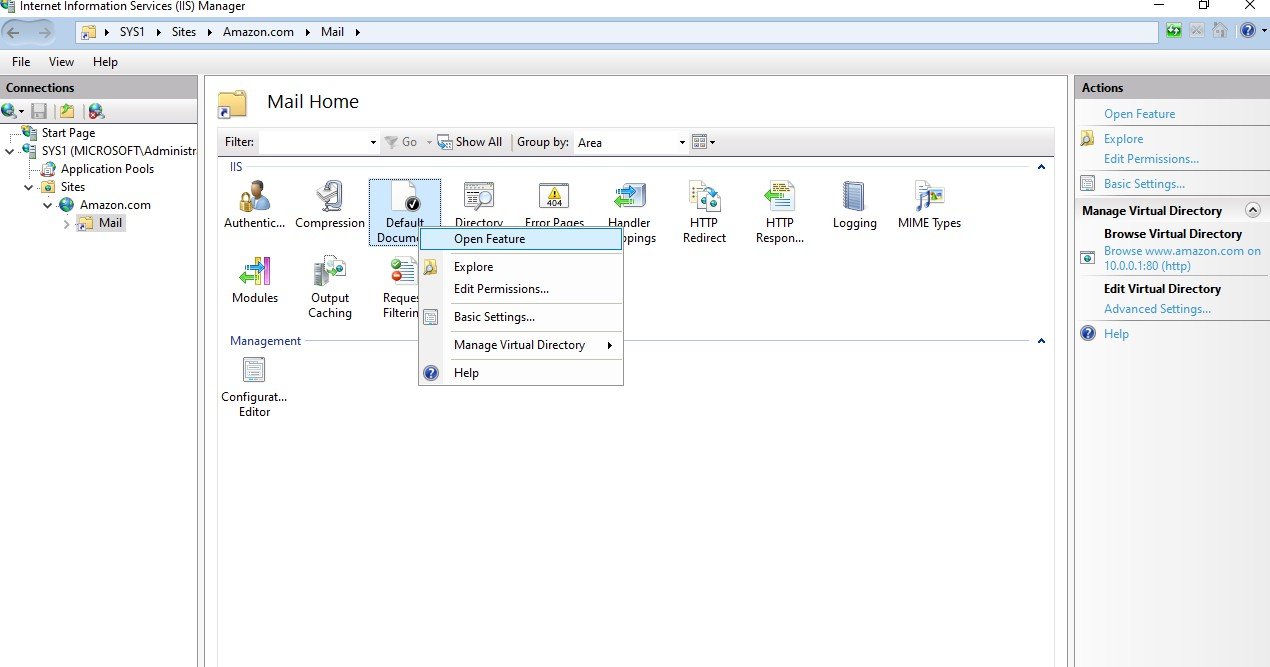
Task: Click SYS1 in the address breadcrumb
Action: (132, 32)
